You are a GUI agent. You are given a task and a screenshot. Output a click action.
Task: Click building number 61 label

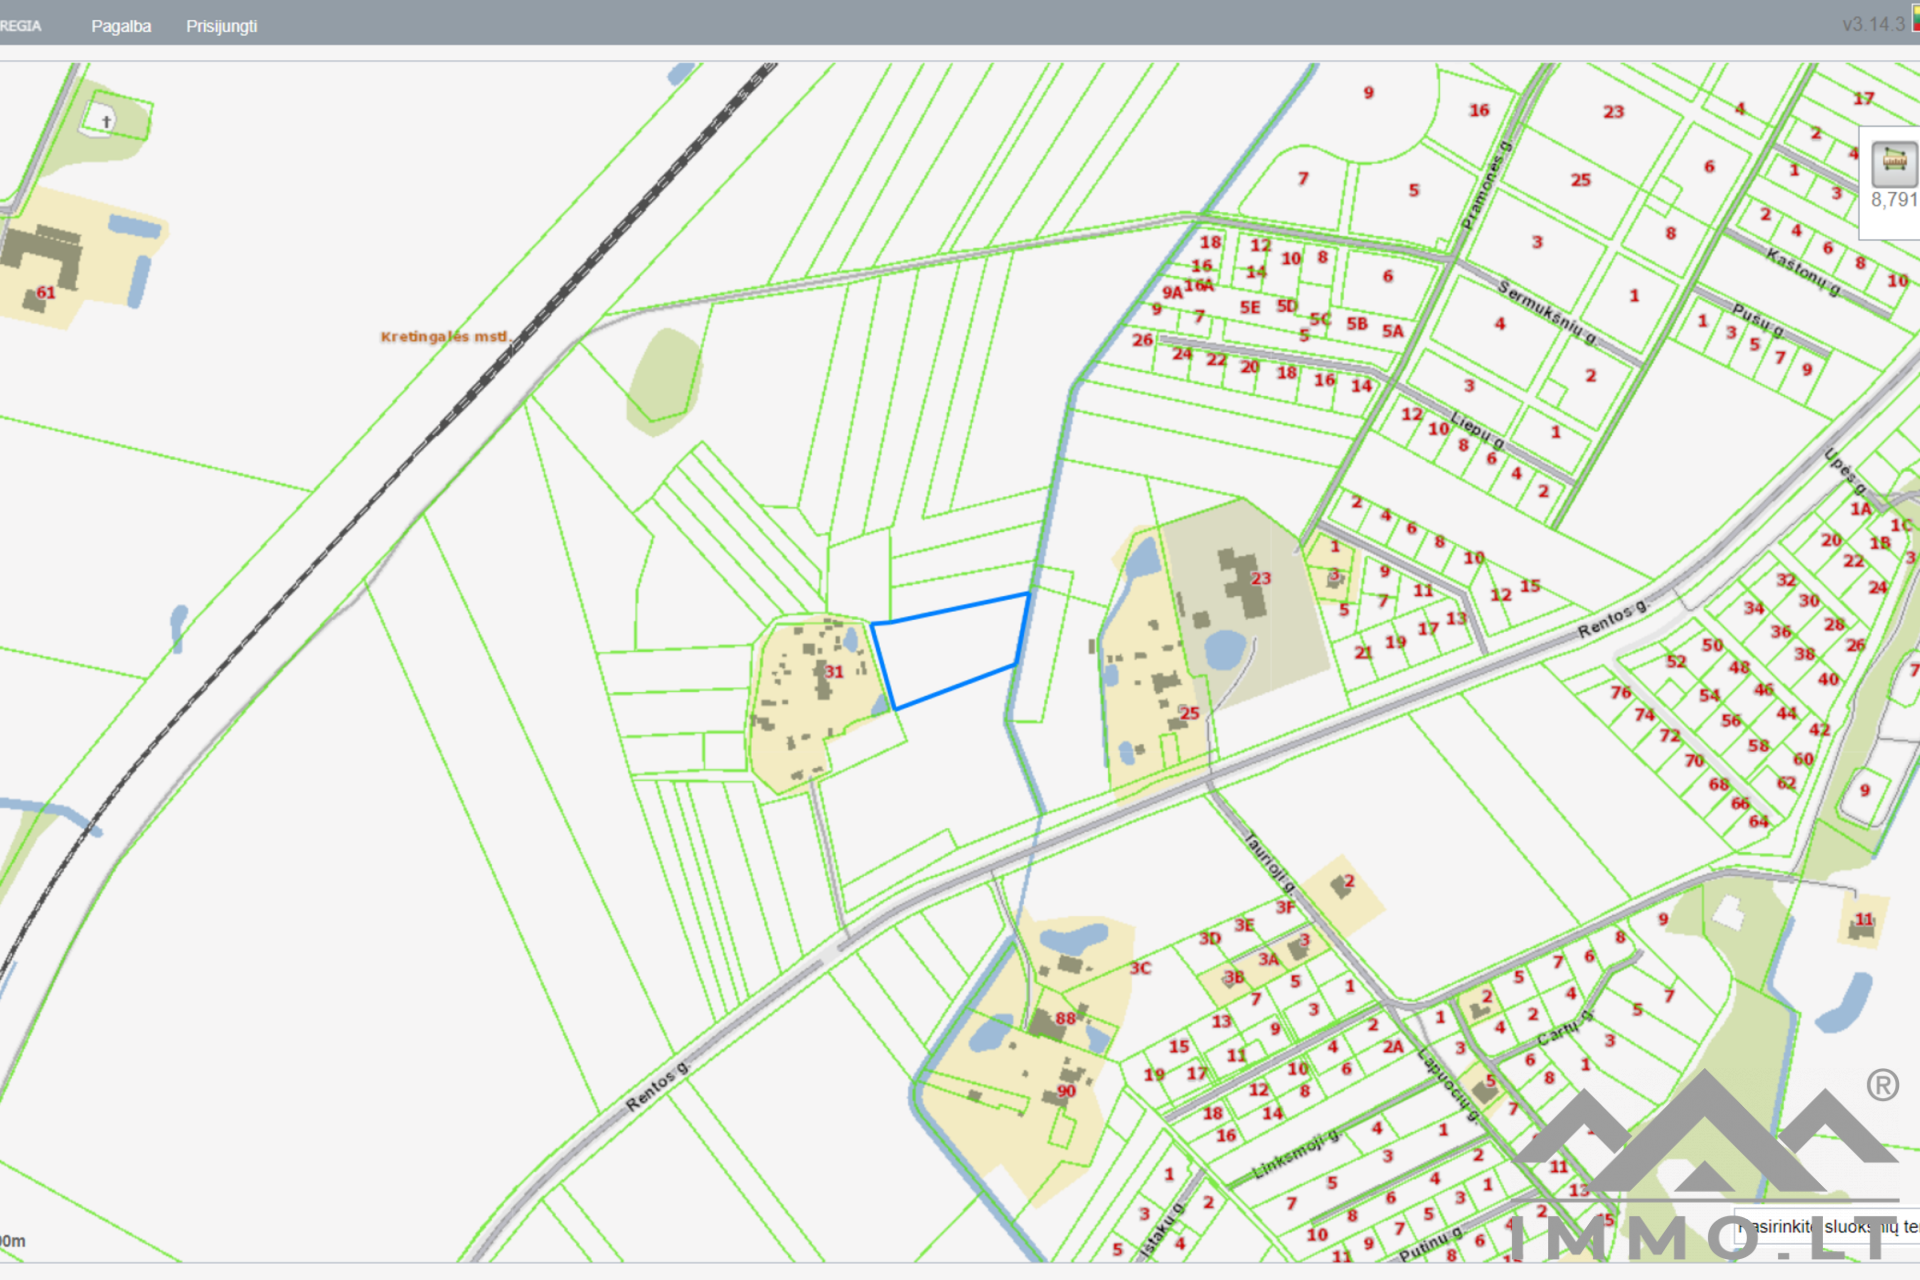click(x=46, y=292)
